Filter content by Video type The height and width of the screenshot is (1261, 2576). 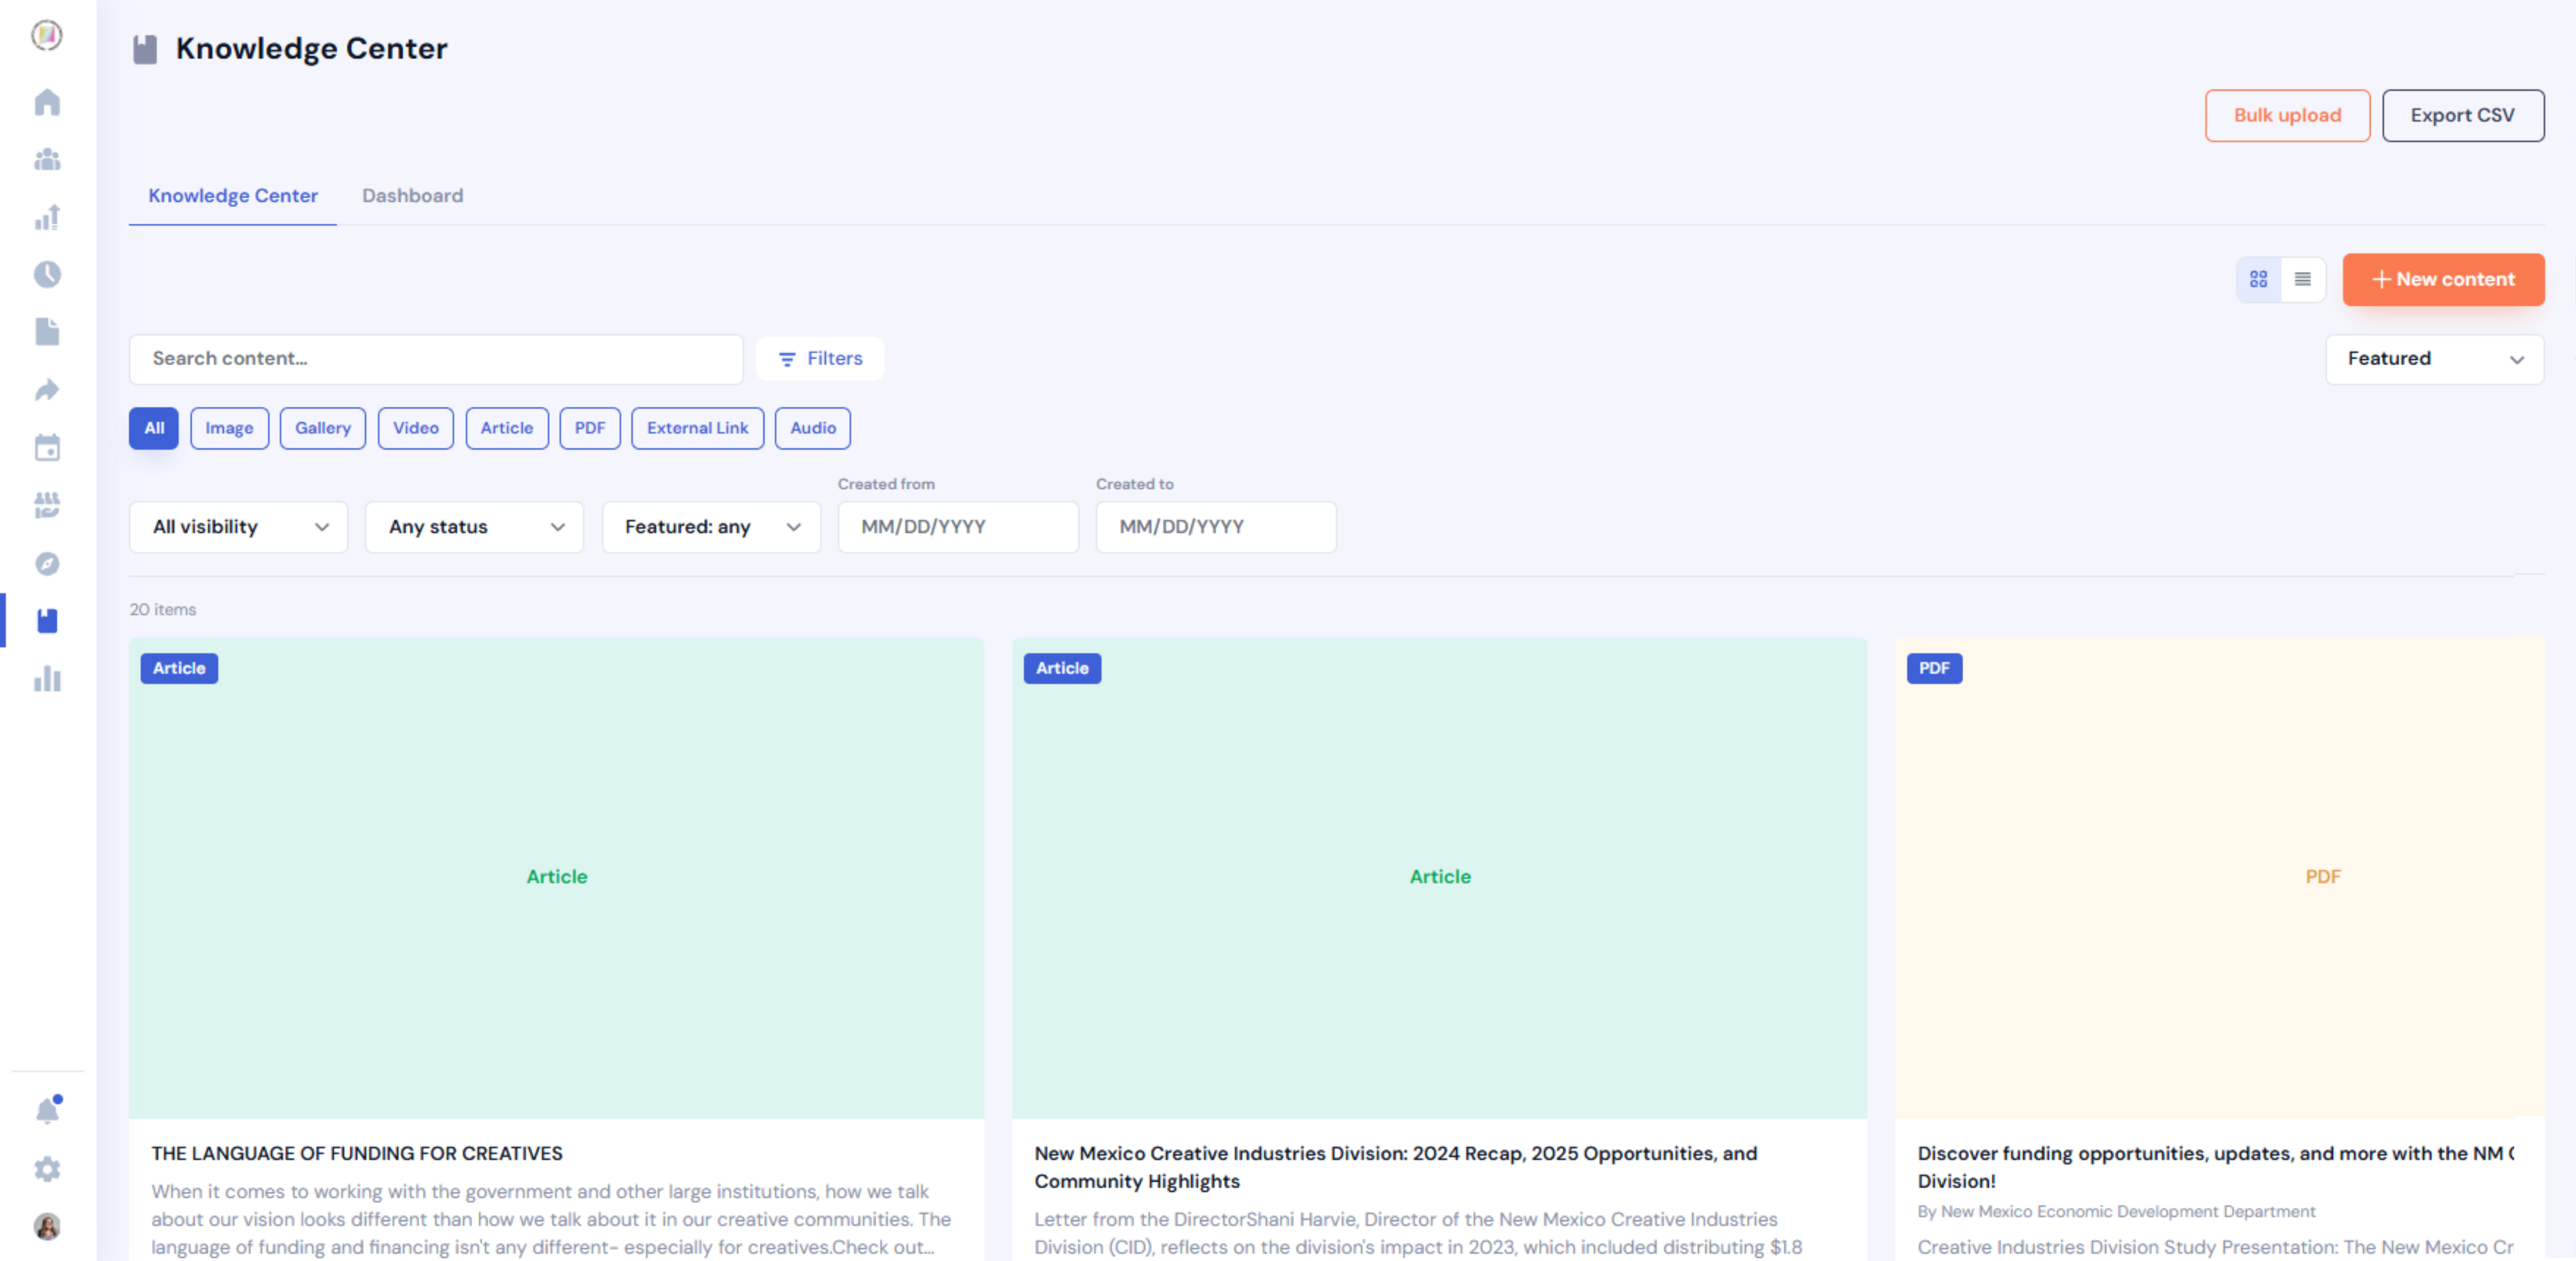pos(416,428)
